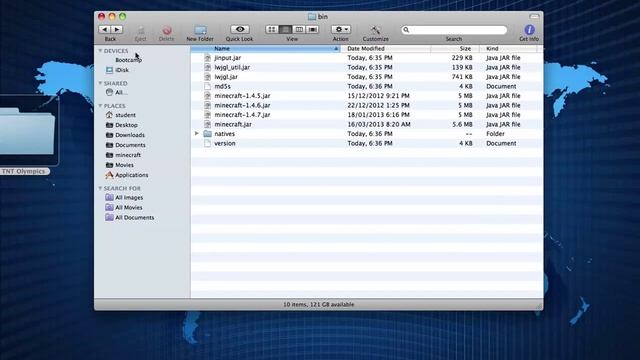Screen dimensions: 640x360
Task: Click the Eject toolbar icon
Action: [140, 30]
